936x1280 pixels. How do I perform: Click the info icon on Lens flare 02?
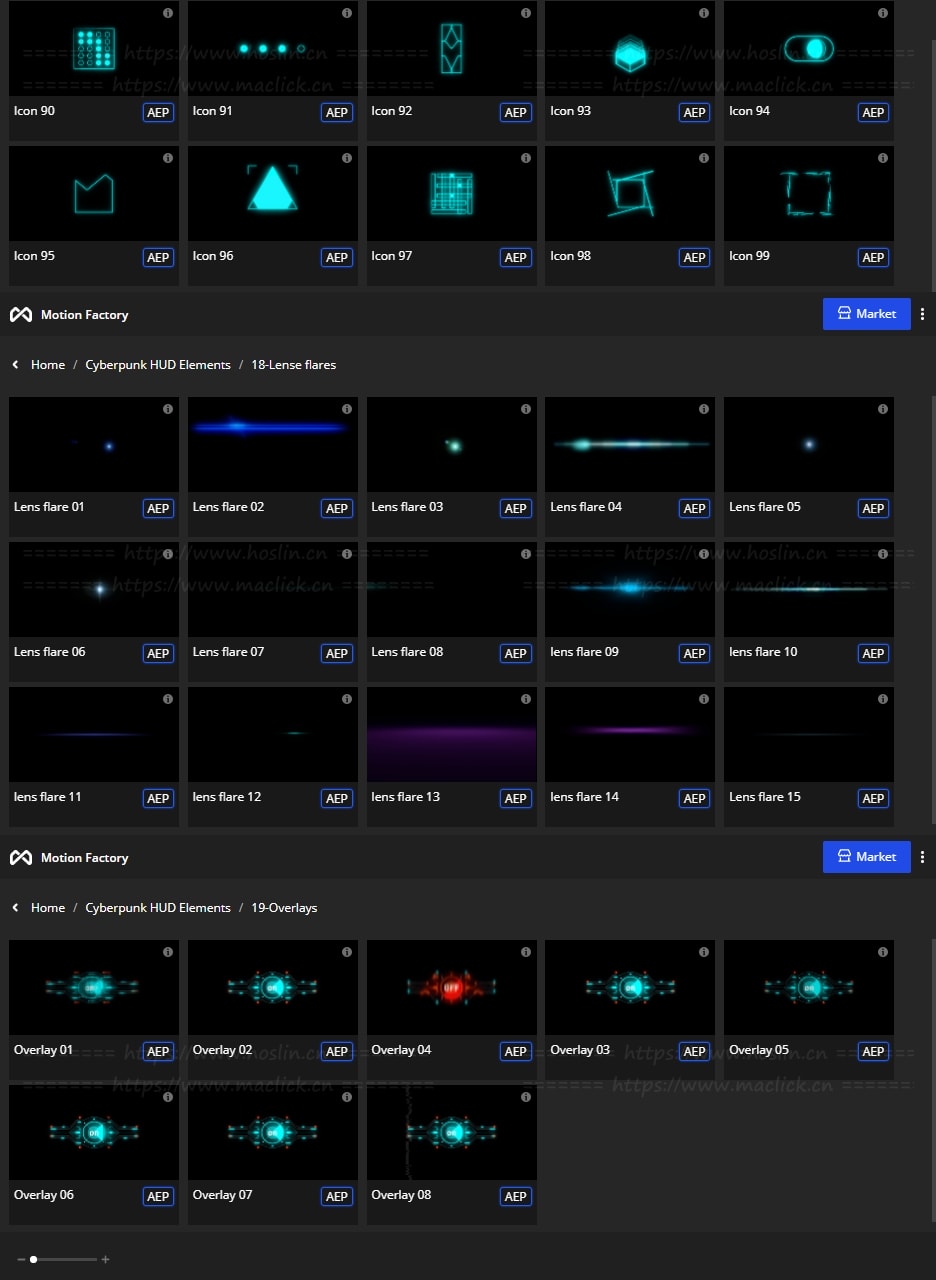pos(347,409)
